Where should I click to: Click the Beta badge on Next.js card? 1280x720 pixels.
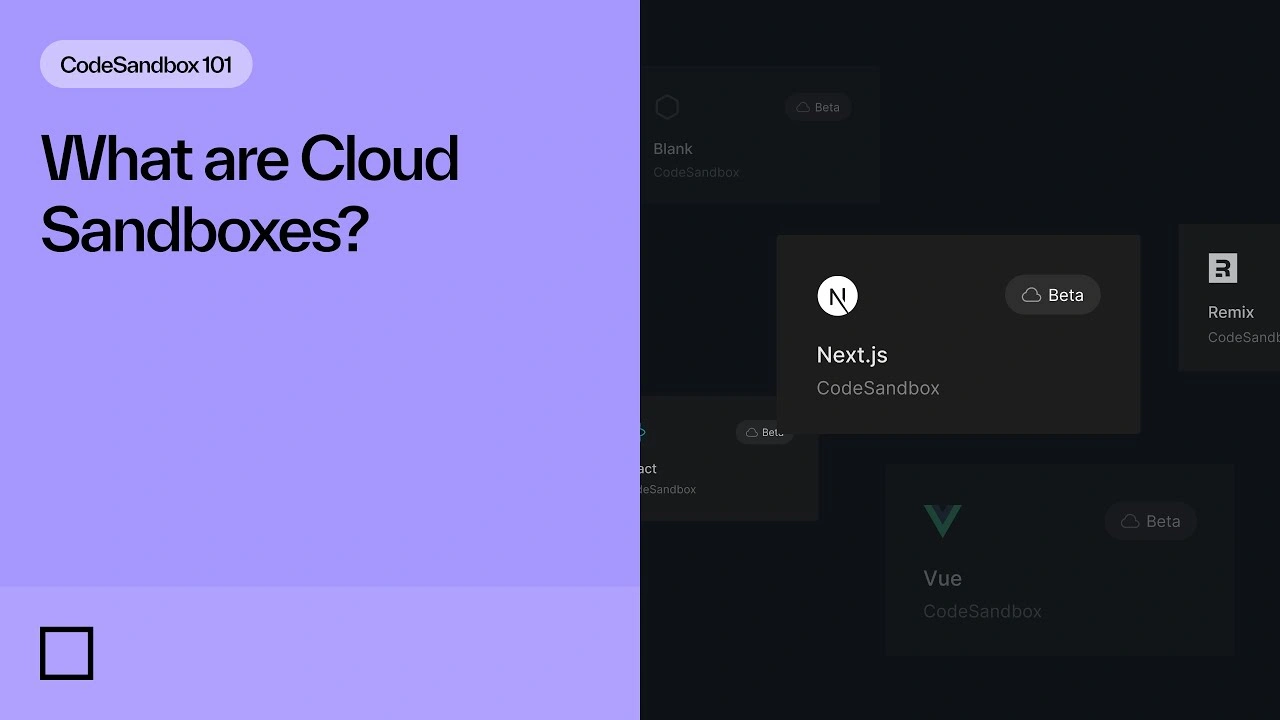pos(1053,295)
